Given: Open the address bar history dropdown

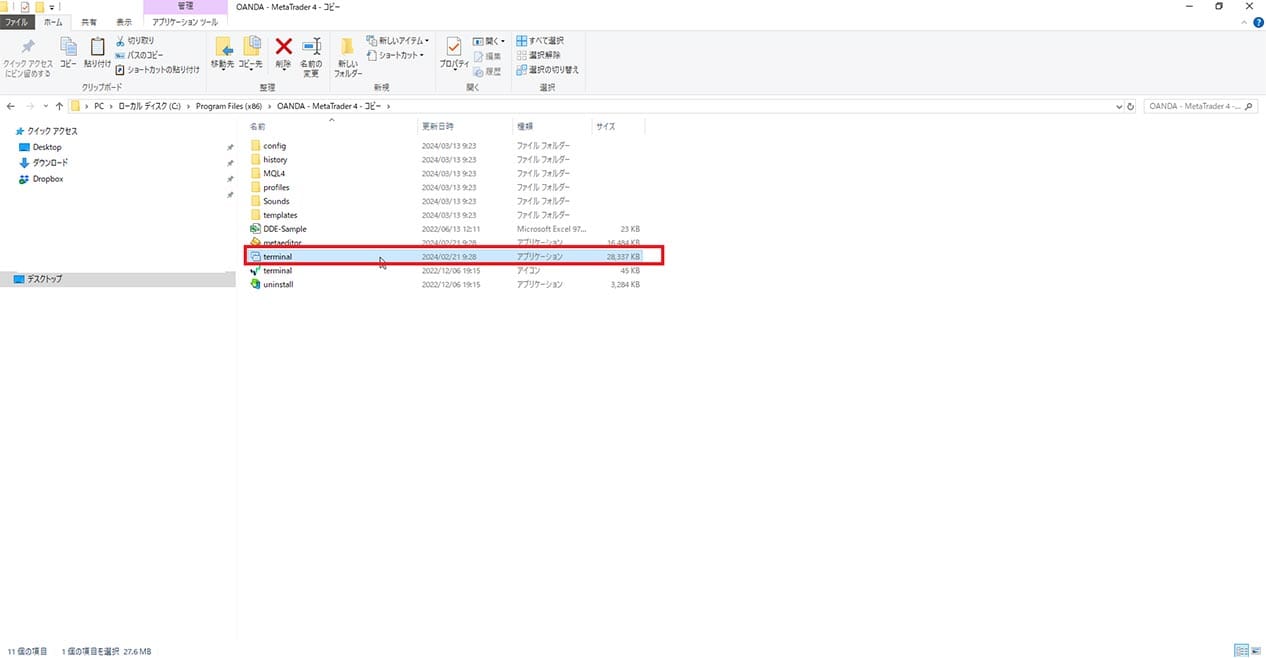Looking at the screenshot, I should tap(1120, 106).
